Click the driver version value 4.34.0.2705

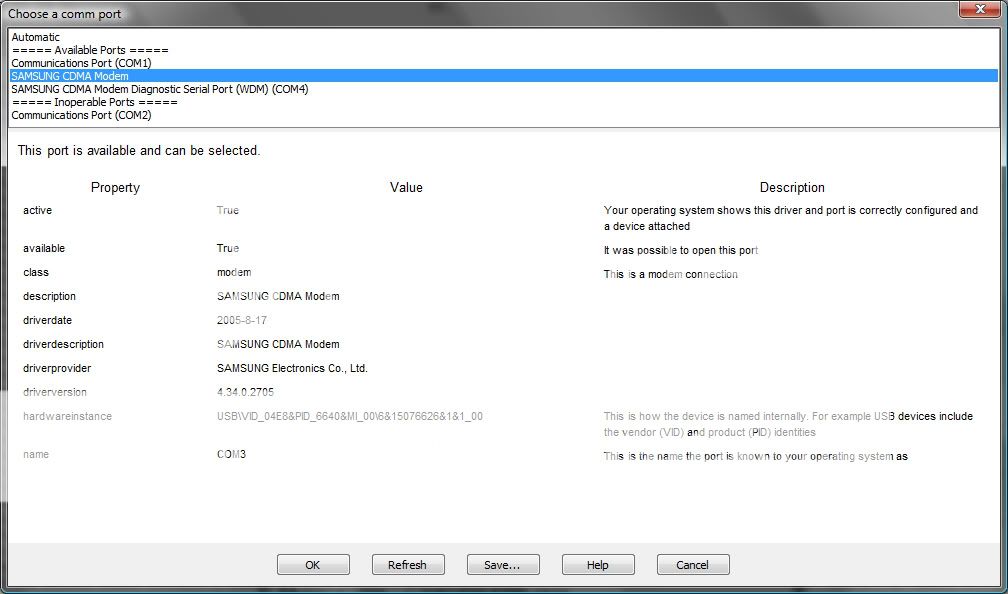tap(246, 392)
